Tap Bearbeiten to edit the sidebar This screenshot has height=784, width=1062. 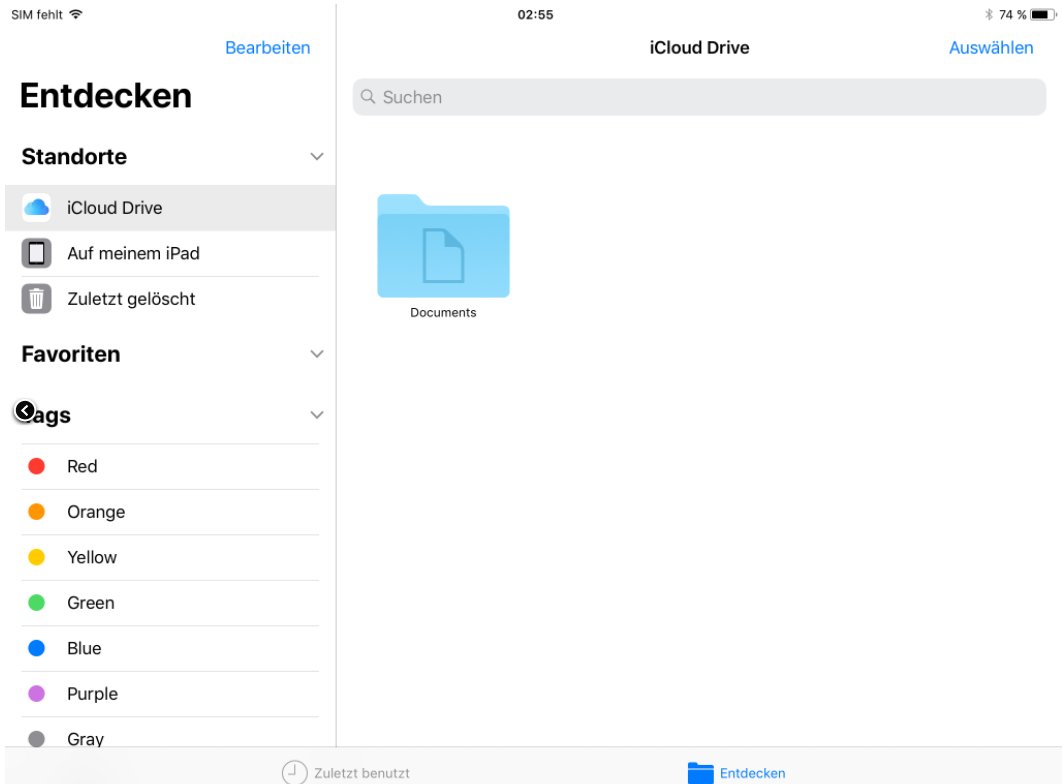268,47
